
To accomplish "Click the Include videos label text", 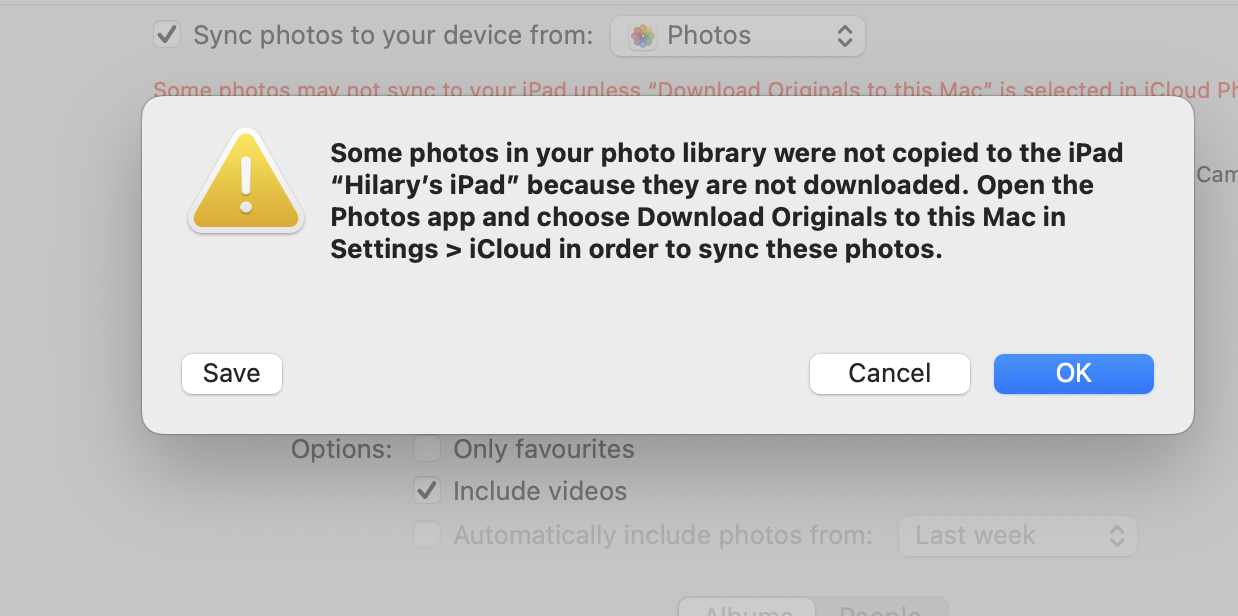I will point(540,491).
